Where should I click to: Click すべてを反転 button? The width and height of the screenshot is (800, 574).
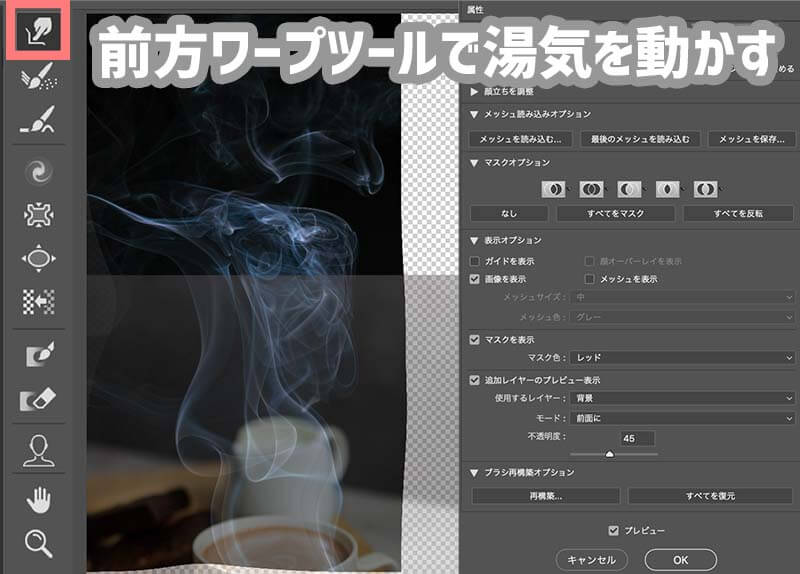(738, 214)
